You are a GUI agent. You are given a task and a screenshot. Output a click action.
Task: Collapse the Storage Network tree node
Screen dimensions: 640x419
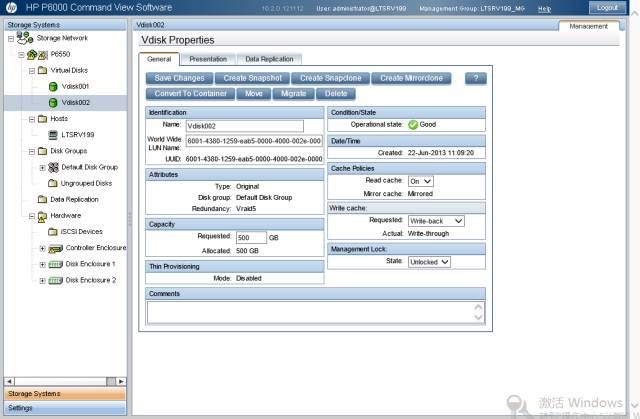tap(11, 39)
